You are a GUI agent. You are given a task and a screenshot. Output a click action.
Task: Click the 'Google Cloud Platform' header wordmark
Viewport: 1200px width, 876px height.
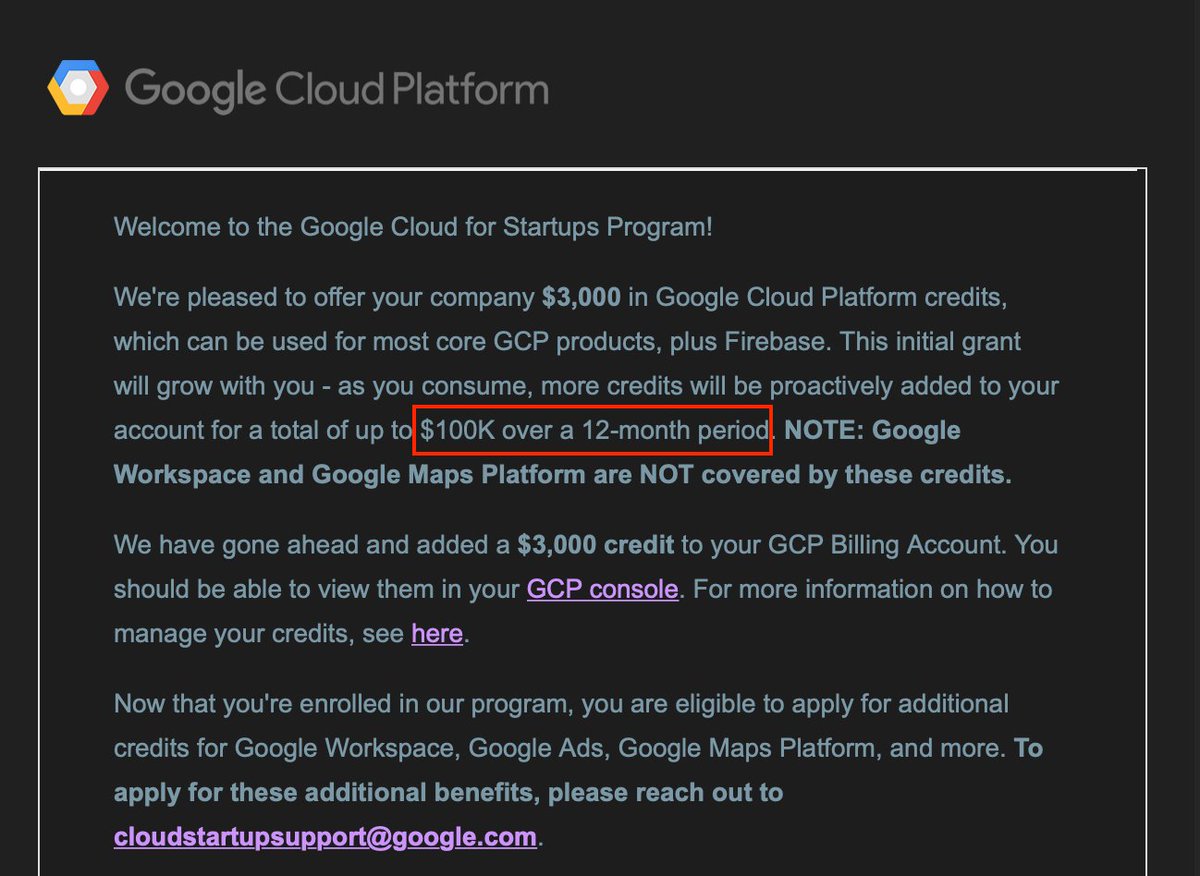[337, 89]
